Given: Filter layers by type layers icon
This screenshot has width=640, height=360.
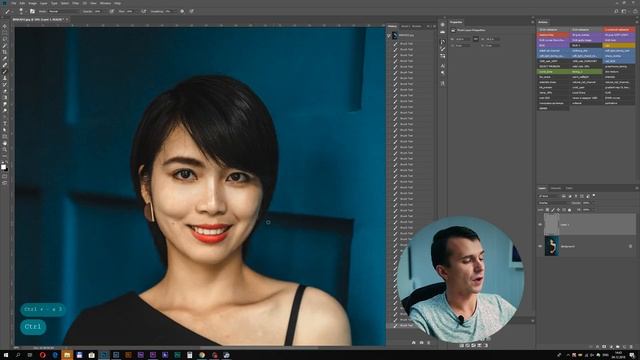Looking at the screenshot, I should (x=576, y=196).
